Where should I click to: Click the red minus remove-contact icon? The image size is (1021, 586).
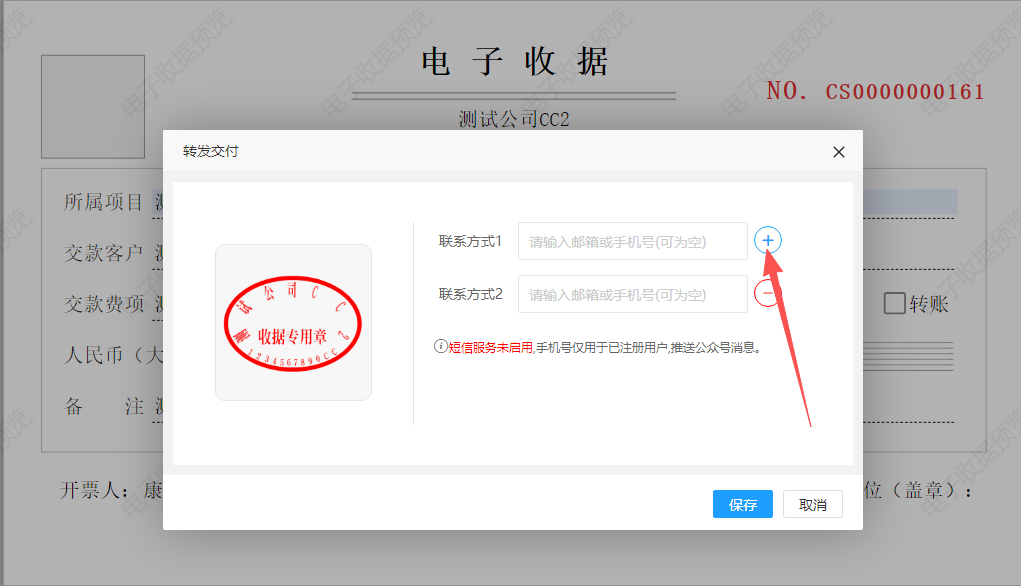click(766, 293)
